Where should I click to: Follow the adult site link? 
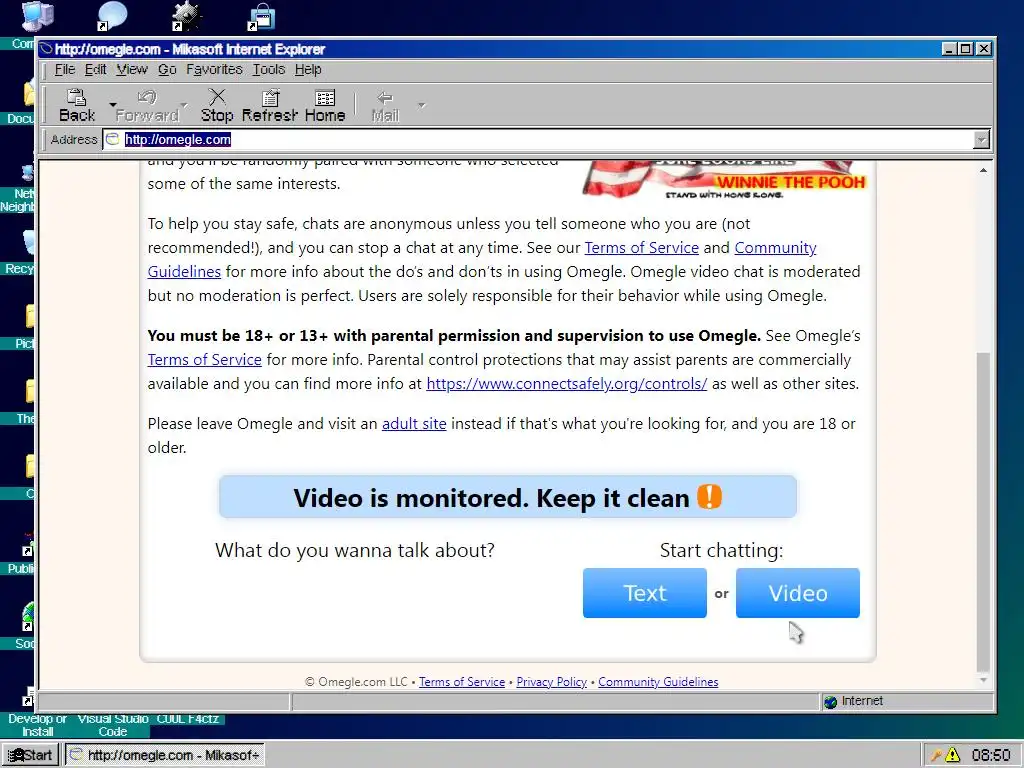414,424
